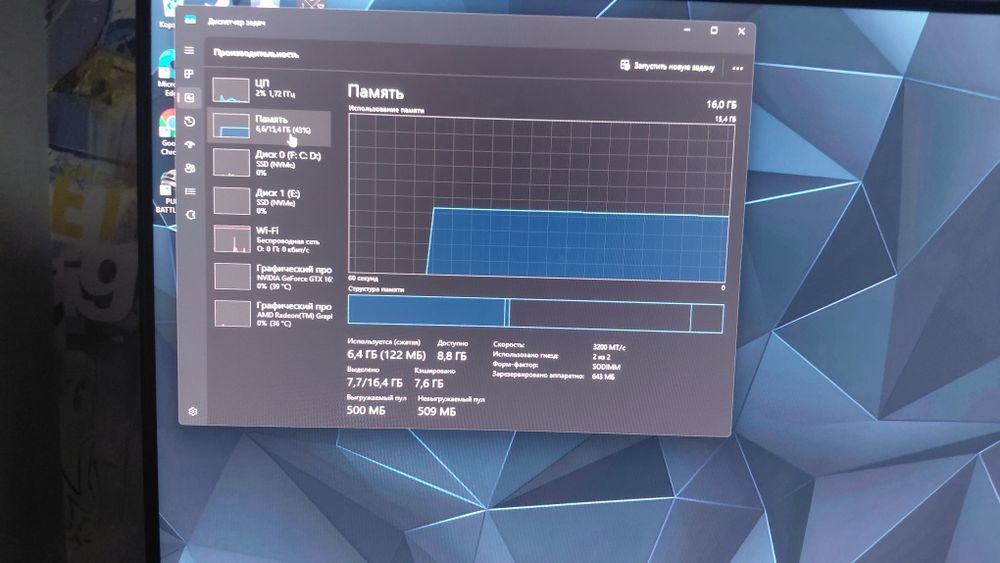The image size is (1000, 563).
Task: Open the hamburger navigation menu
Action: click(x=189, y=50)
